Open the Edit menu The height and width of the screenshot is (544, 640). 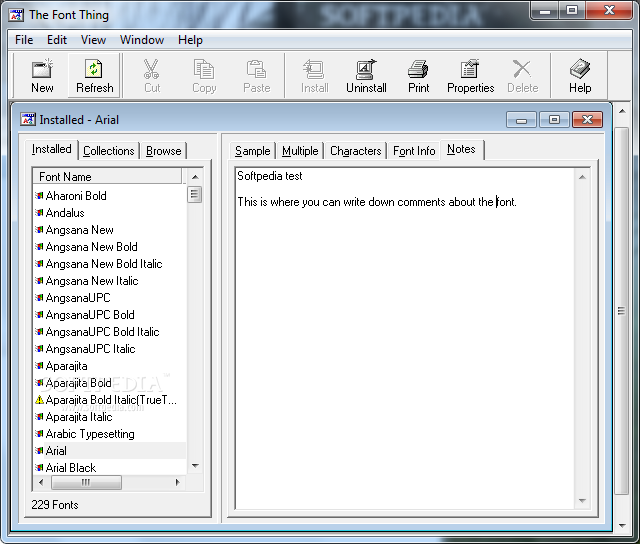tap(57, 40)
